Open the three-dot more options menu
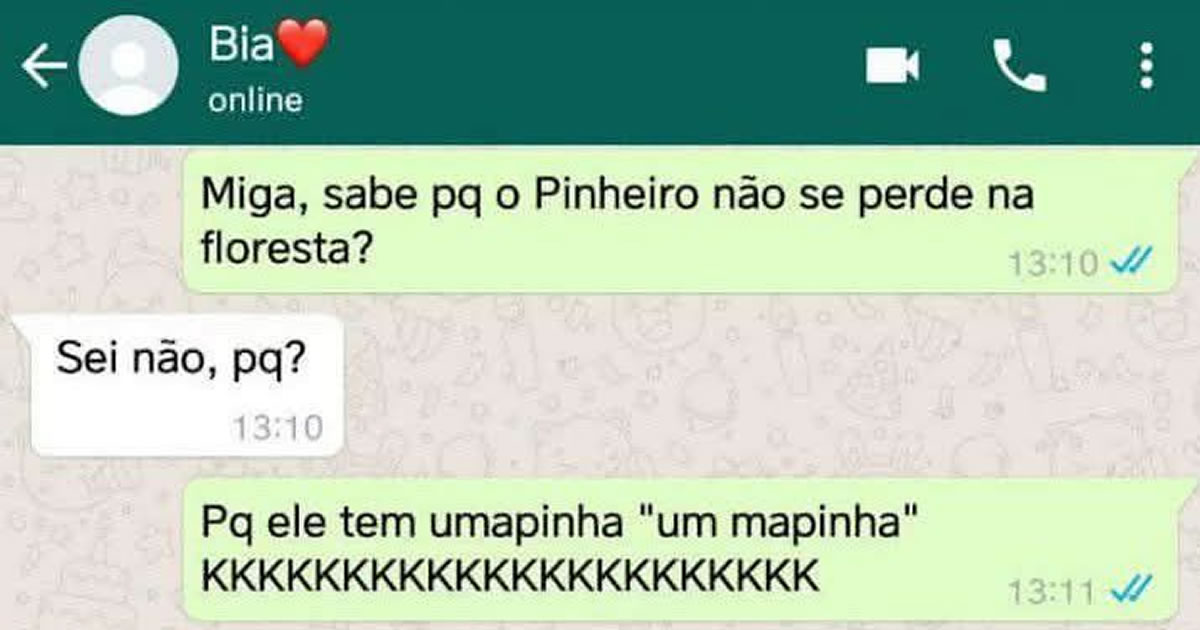This screenshot has width=1200, height=630. click(1146, 67)
